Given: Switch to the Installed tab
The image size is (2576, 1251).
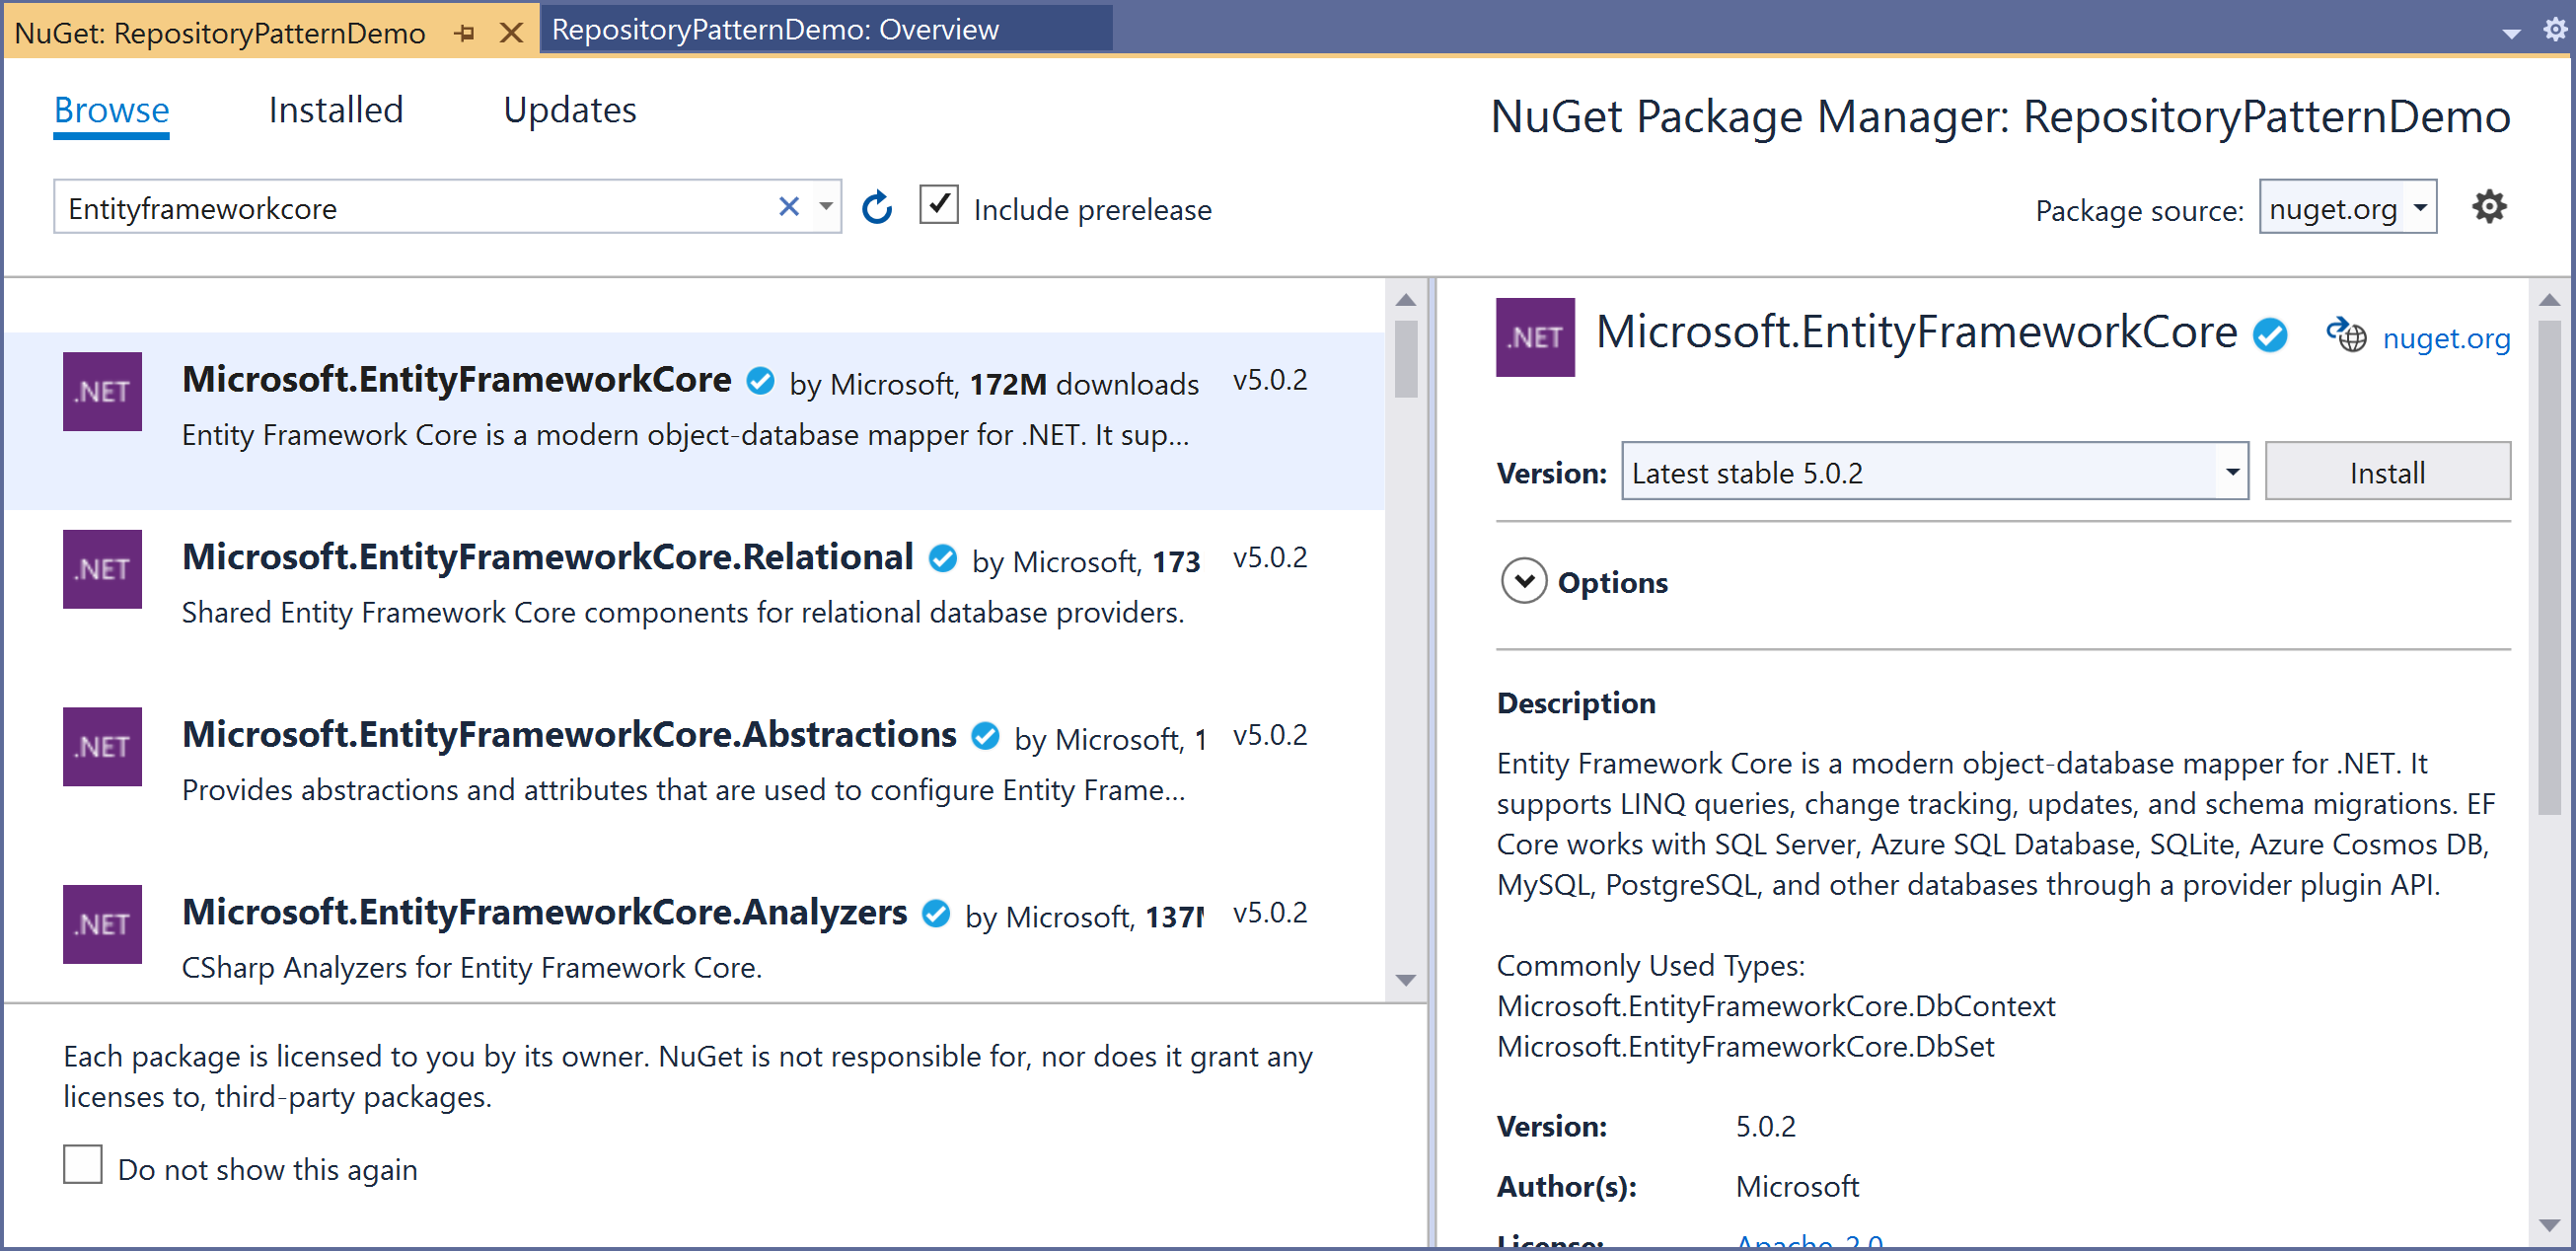Looking at the screenshot, I should pos(335,110).
